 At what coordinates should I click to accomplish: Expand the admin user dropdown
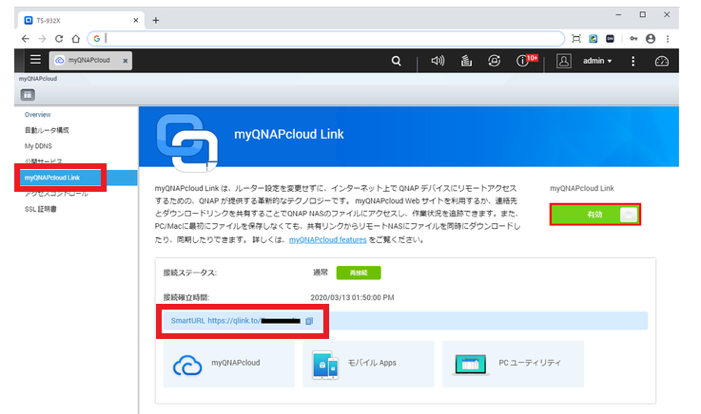[597, 61]
